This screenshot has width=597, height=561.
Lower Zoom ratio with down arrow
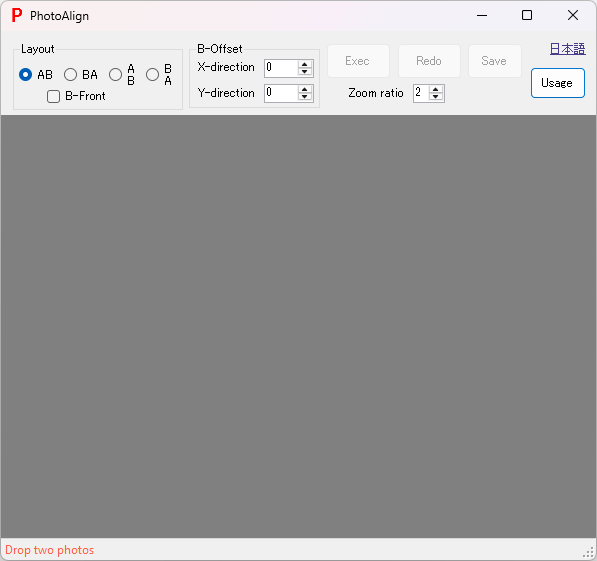point(436,97)
